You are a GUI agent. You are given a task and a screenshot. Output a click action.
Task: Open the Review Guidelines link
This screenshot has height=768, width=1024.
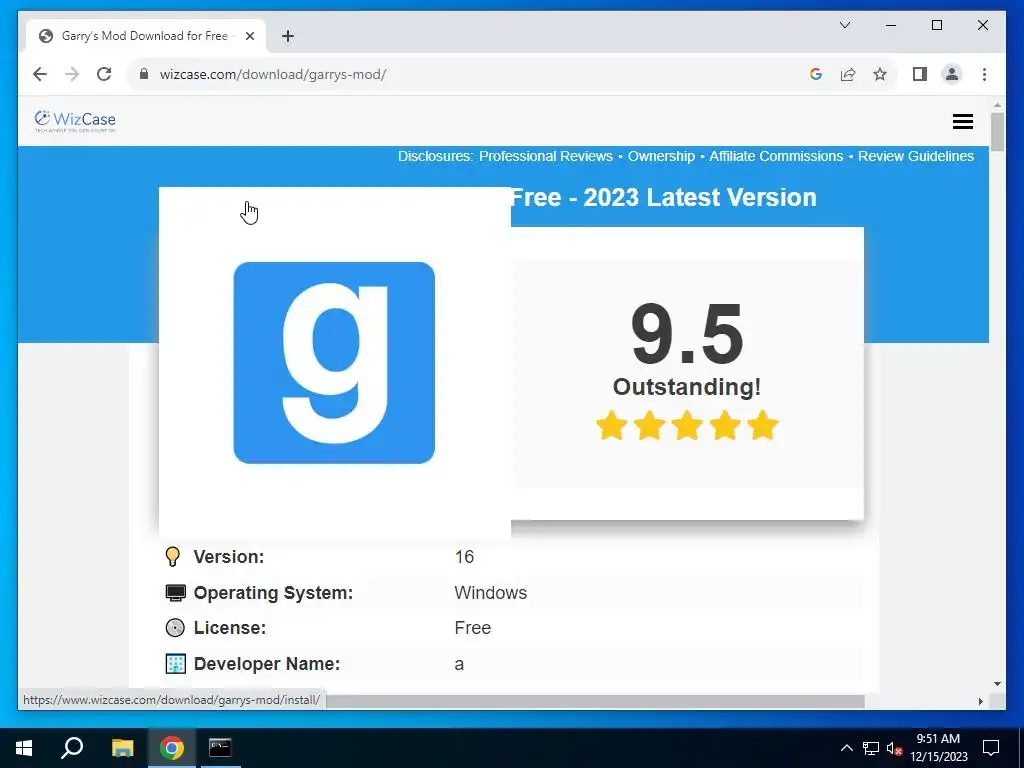[916, 156]
